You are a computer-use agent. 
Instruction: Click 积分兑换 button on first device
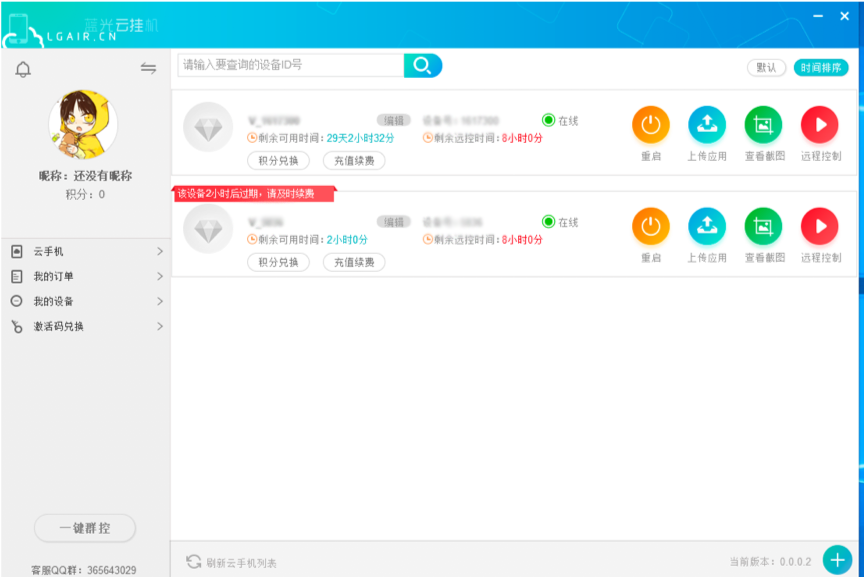pos(278,161)
